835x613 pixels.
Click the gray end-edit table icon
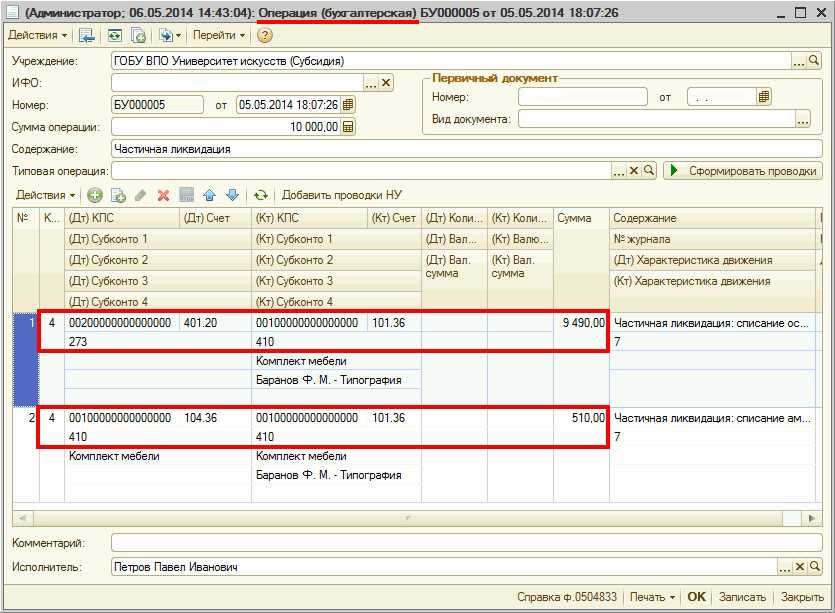[x=186, y=196]
